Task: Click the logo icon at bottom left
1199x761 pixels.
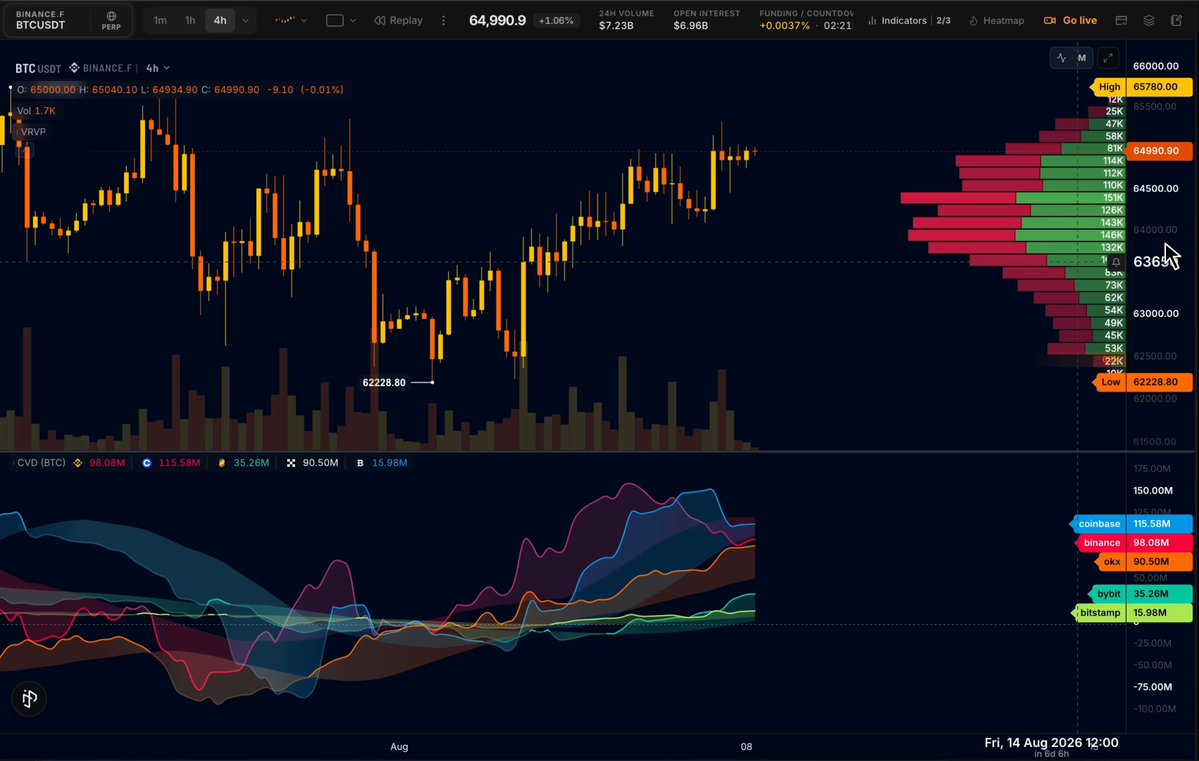Action: 29,698
